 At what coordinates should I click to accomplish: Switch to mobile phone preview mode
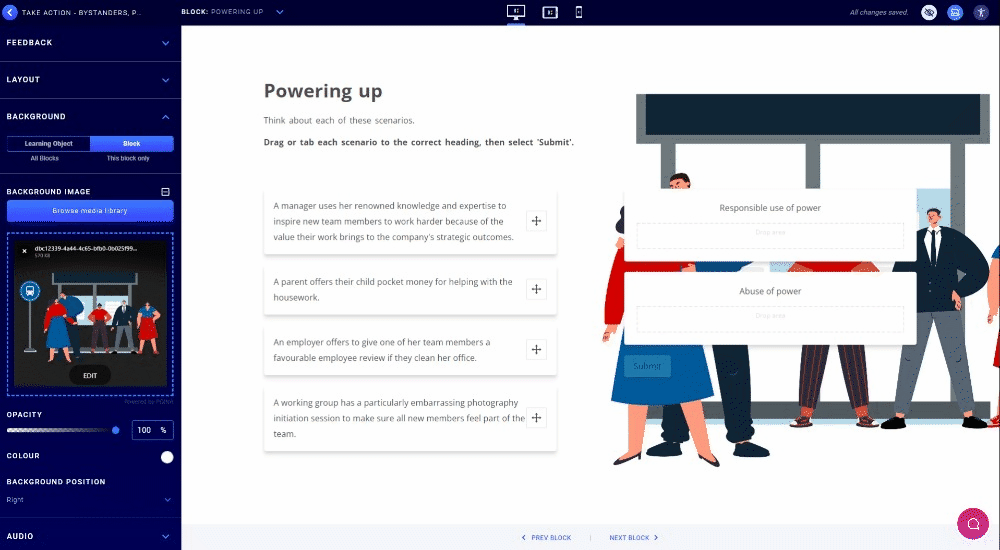coord(579,12)
